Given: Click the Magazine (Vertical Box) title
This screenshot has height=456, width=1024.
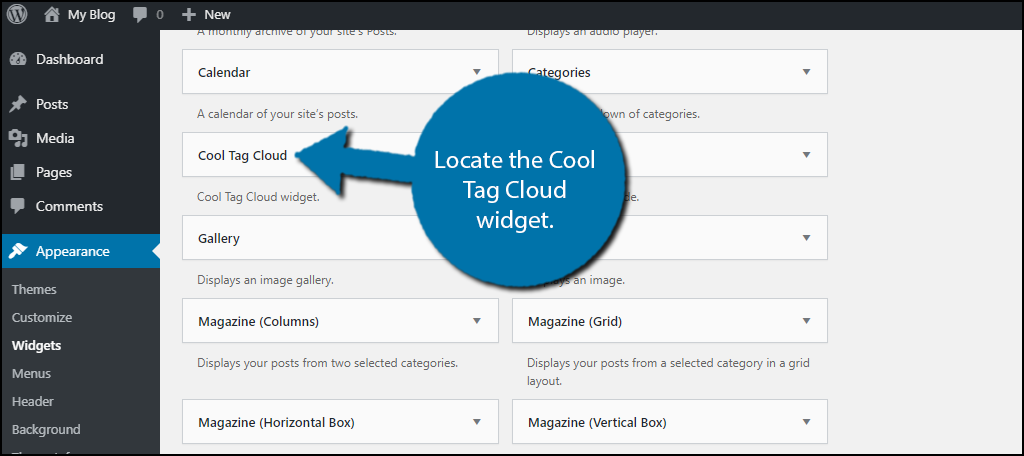Looking at the screenshot, I should (x=597, y=423).
